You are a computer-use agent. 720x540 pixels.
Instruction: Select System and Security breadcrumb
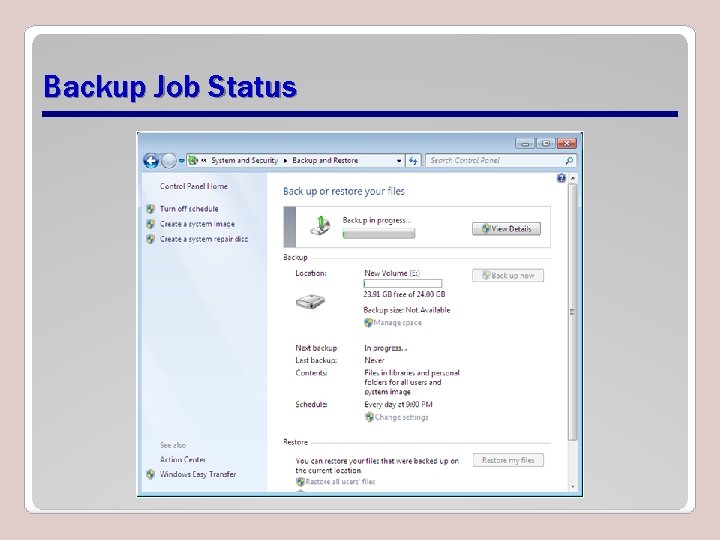(x=244, y=160)
